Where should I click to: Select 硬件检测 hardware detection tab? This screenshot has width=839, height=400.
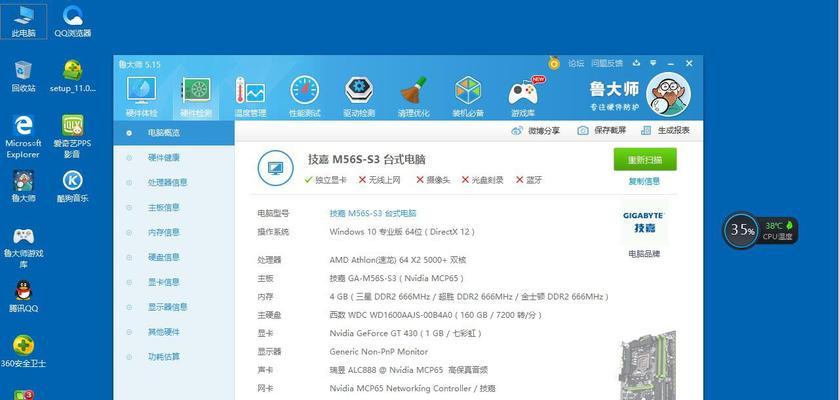click(x=196, y=97)
